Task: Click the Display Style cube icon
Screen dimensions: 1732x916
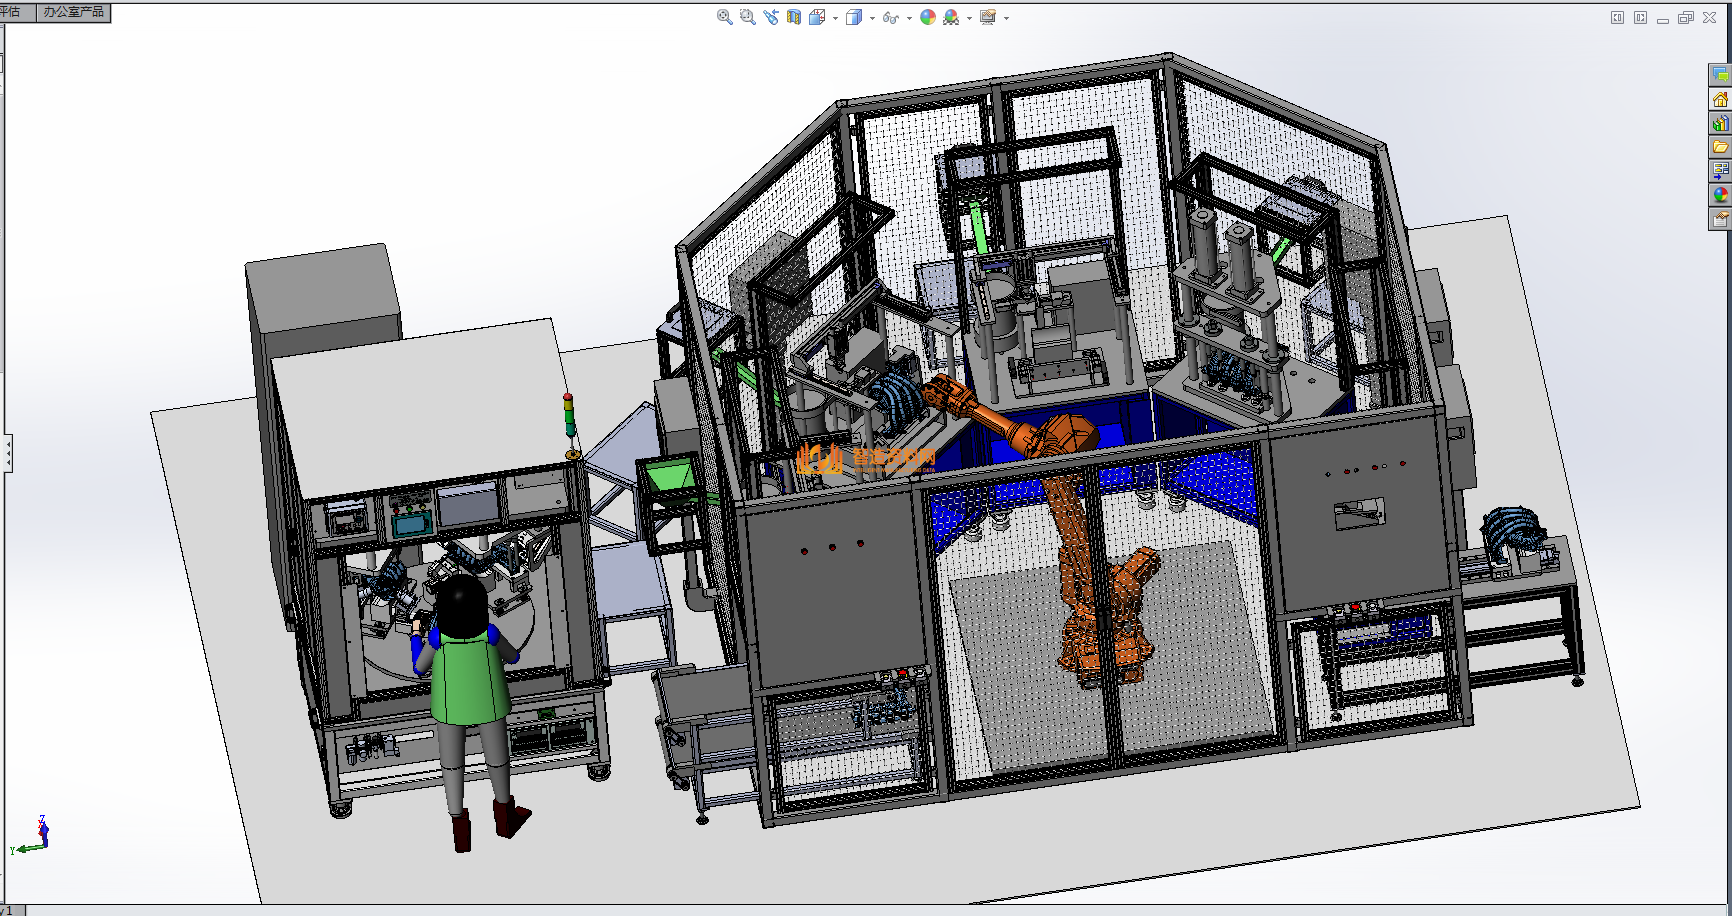Action: click(x=853, y=17)
